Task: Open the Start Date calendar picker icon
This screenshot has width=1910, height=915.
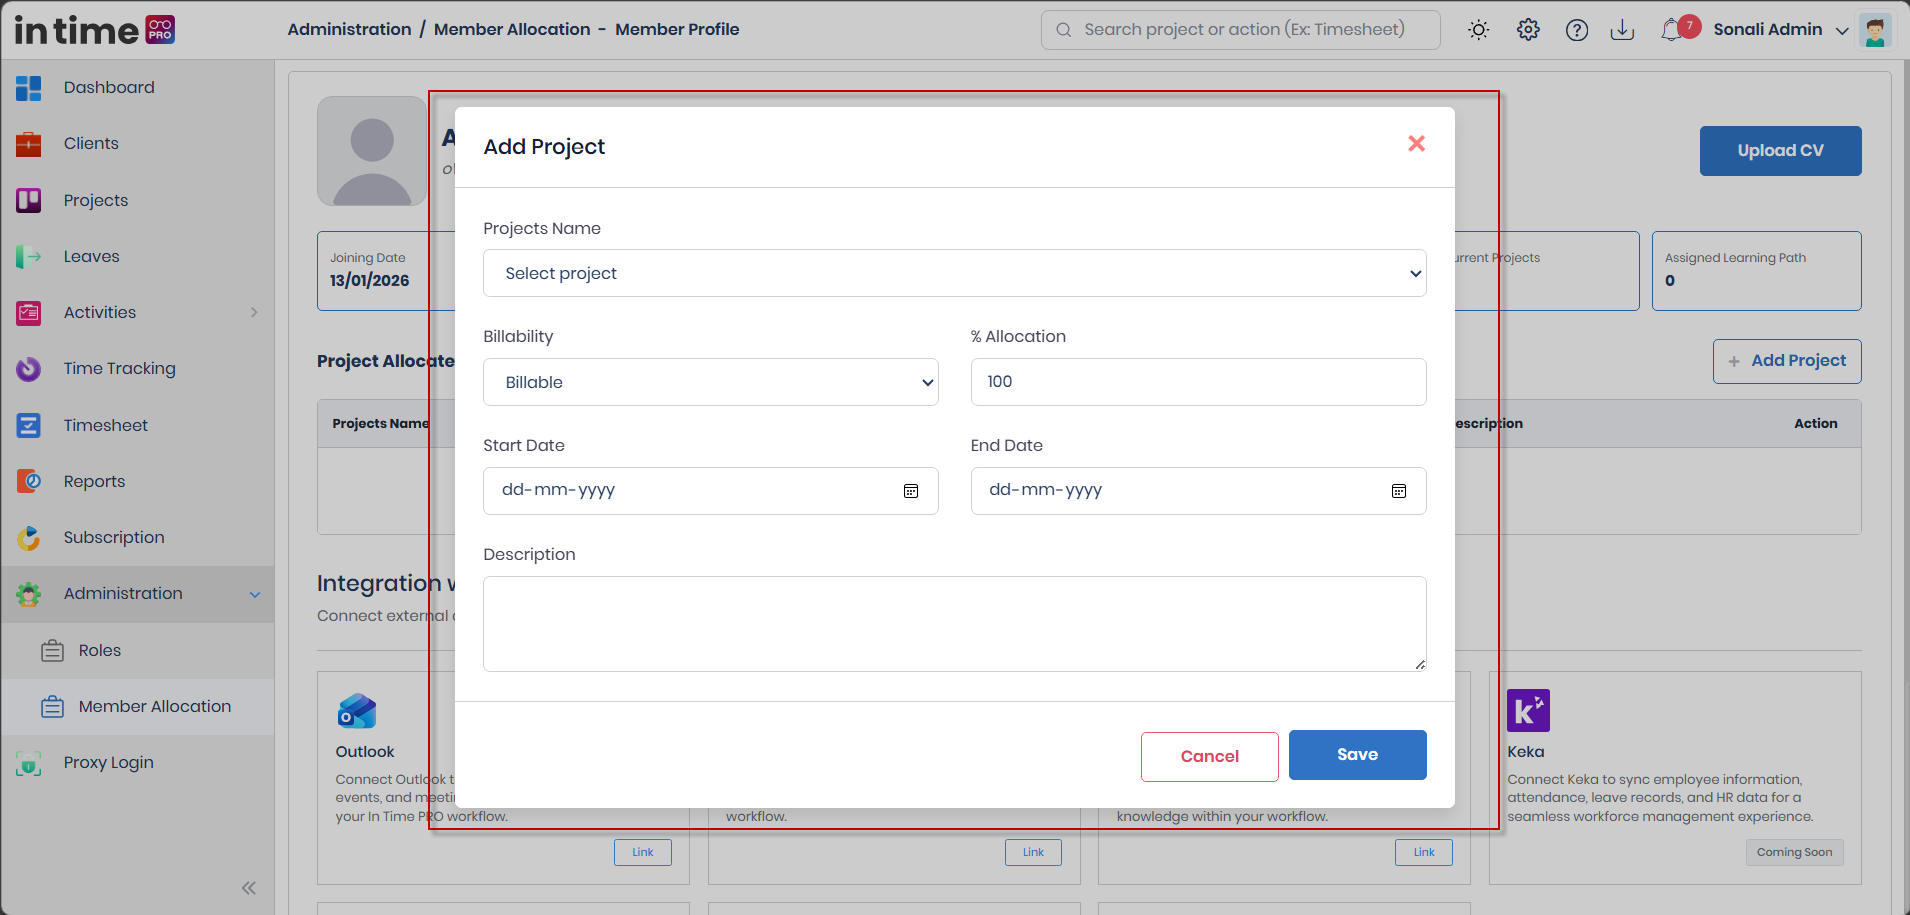Action: (x=911, y=491)
